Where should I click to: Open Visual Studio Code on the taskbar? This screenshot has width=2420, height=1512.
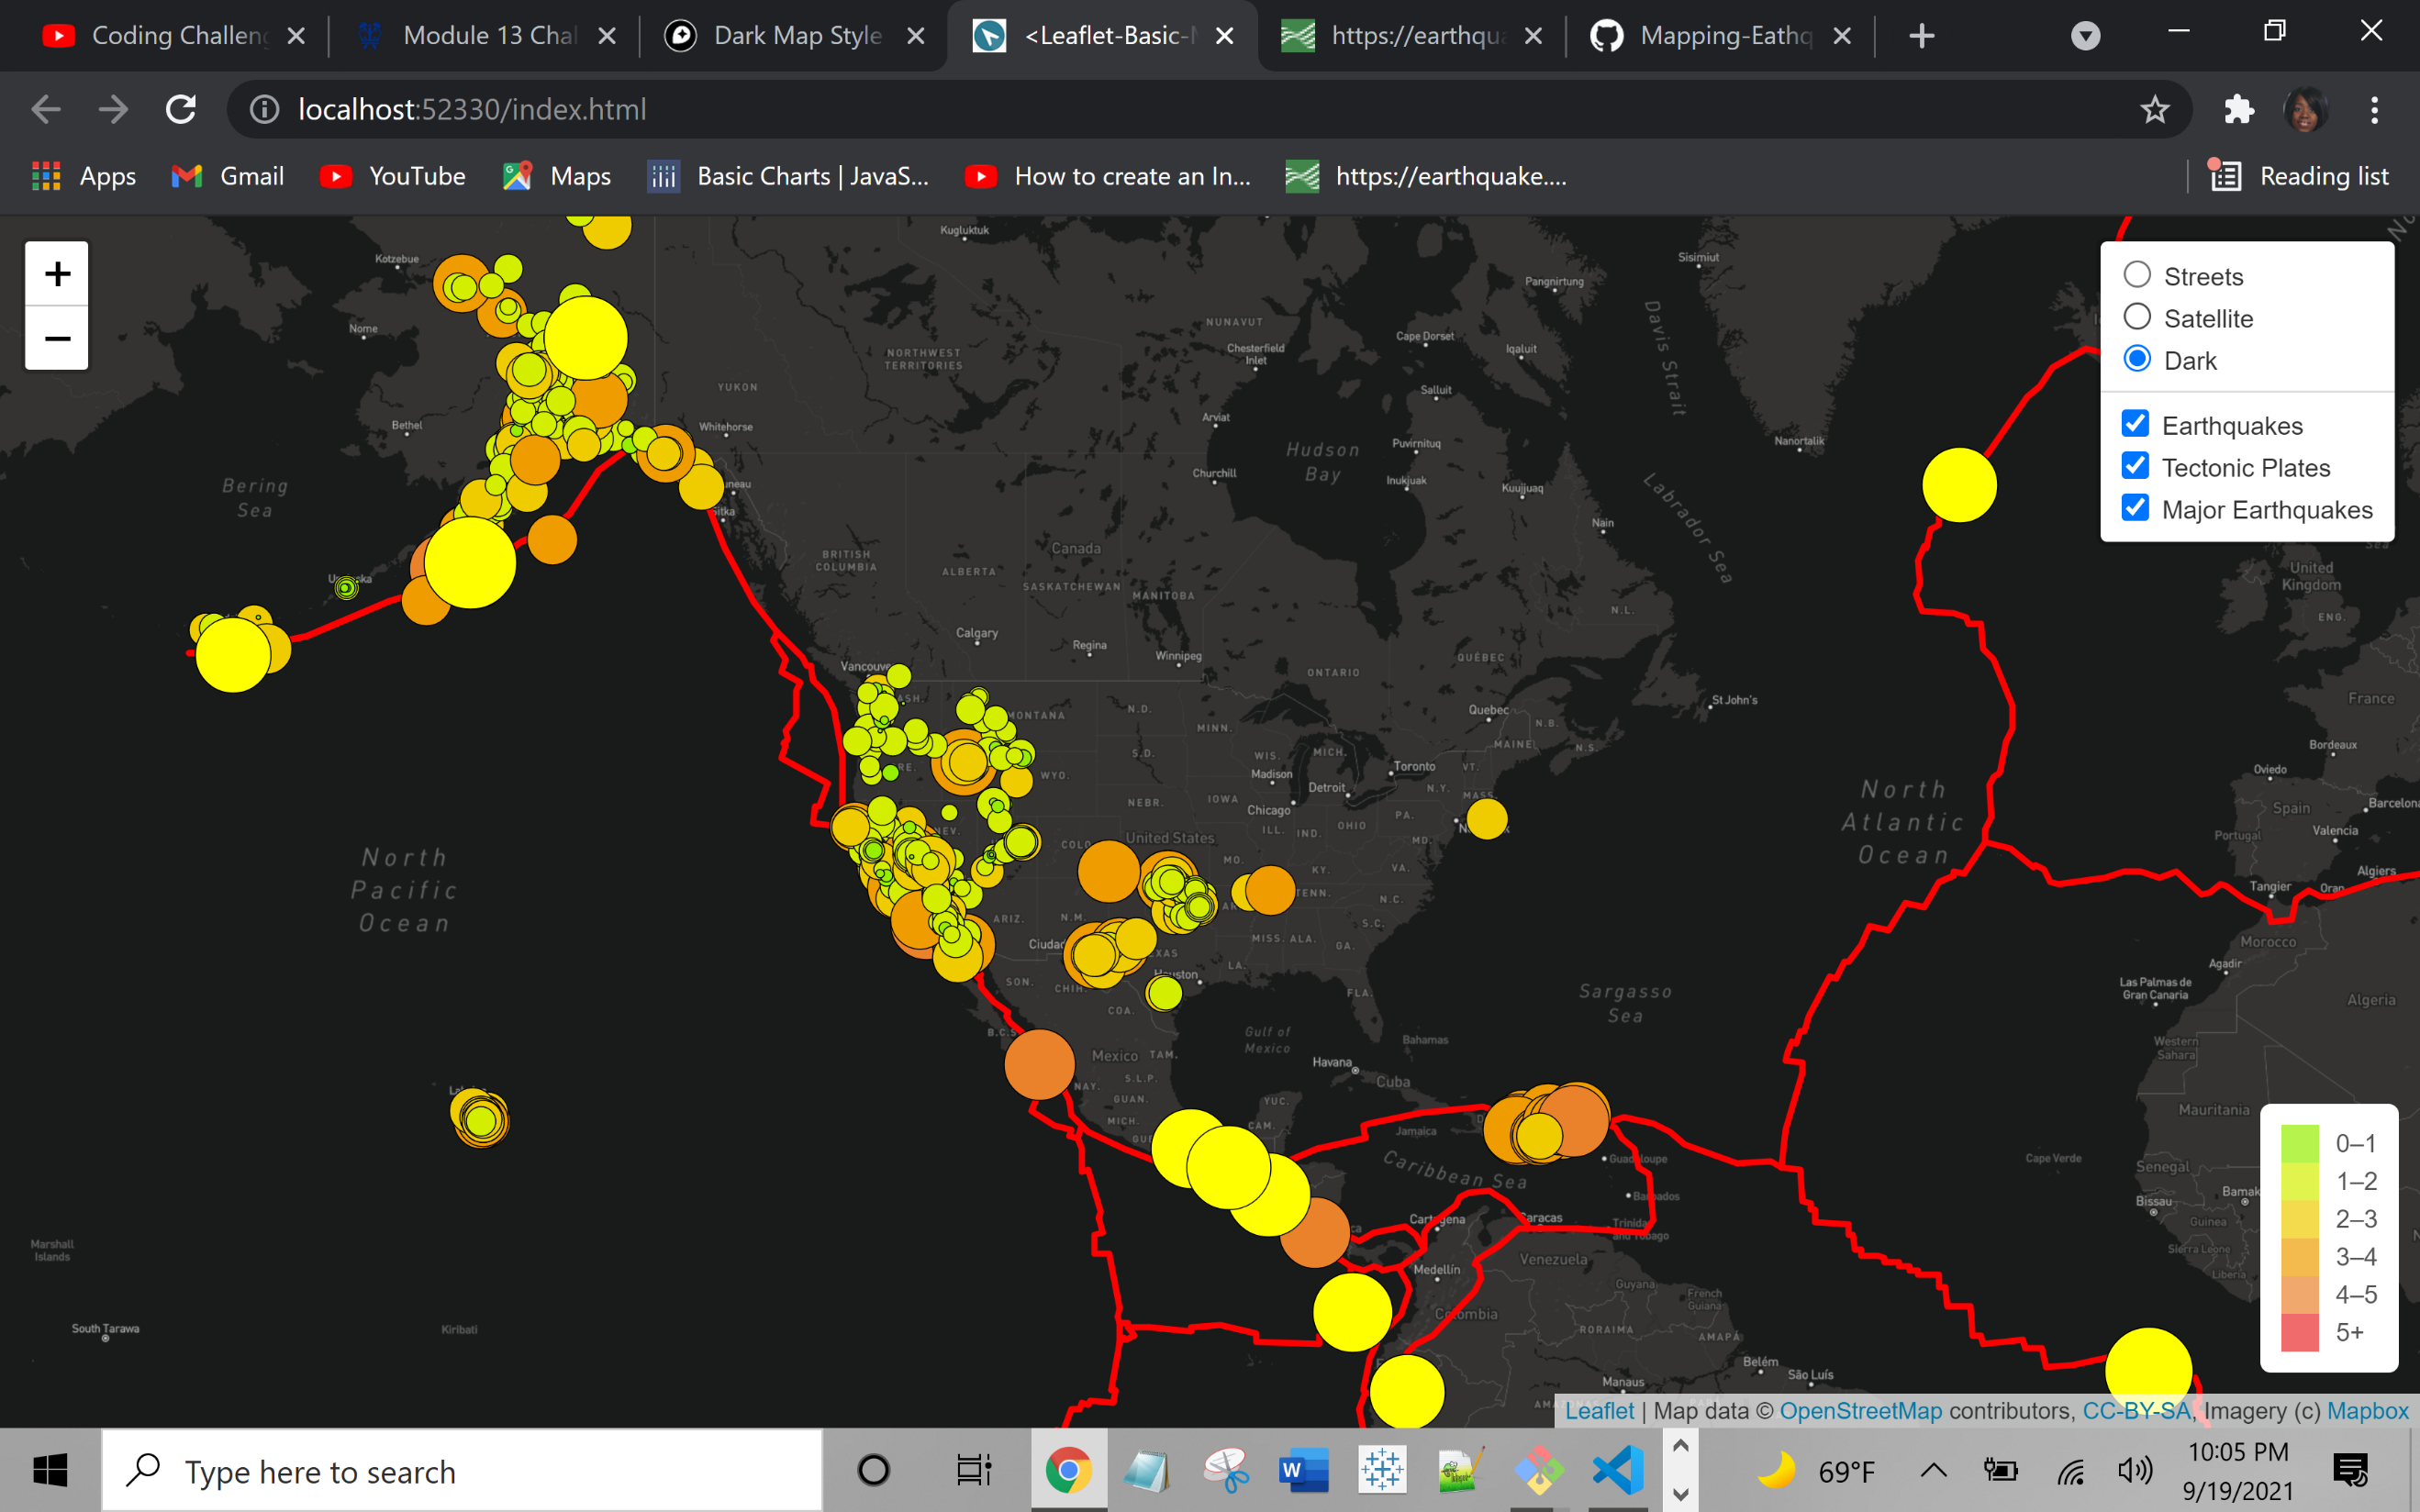pos(1617,1470)
